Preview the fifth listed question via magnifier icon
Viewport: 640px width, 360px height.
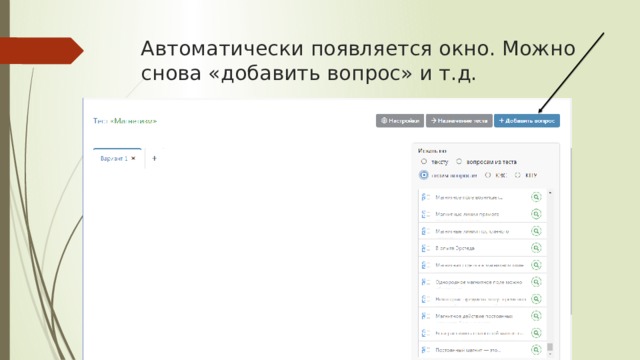tap(536, 265)
